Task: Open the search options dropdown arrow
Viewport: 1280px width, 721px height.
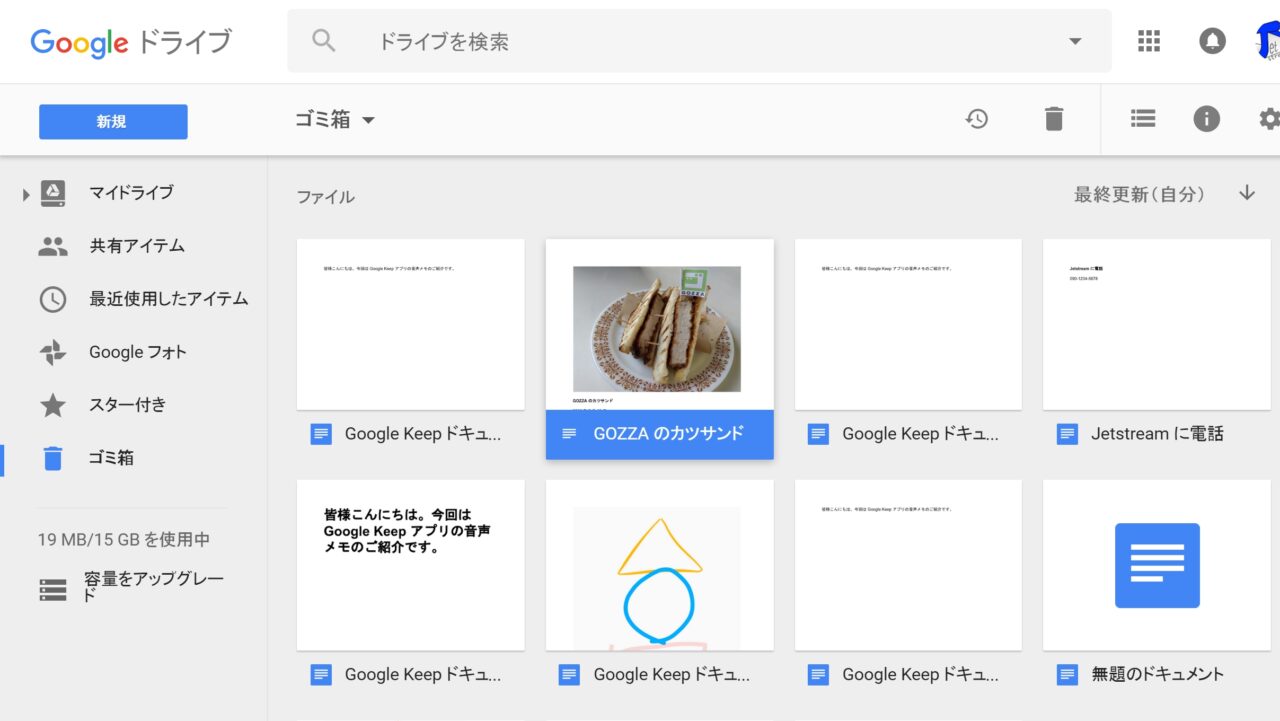Action: click(1075, 42)
